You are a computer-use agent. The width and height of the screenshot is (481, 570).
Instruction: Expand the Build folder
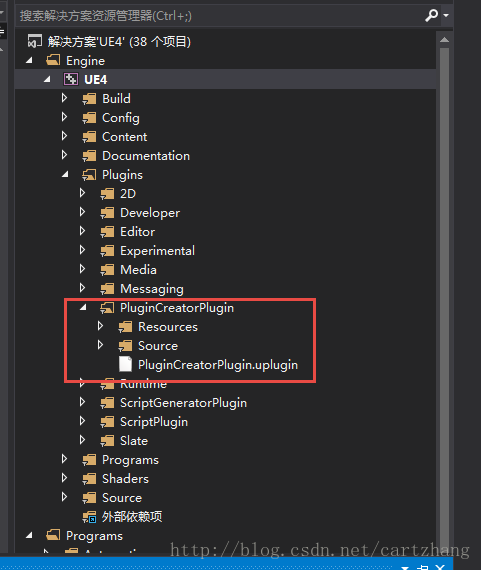click(64, 98)
